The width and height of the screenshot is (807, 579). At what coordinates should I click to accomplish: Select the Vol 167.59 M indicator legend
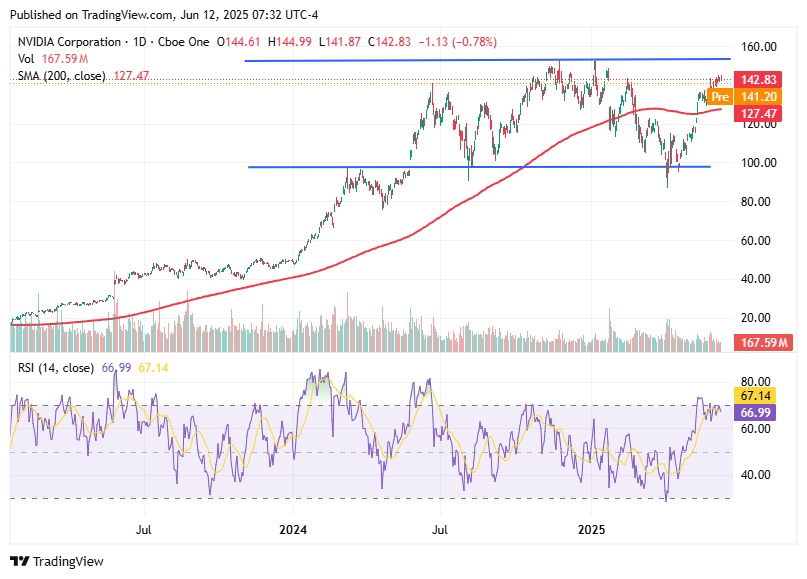(x=52, y=59)
